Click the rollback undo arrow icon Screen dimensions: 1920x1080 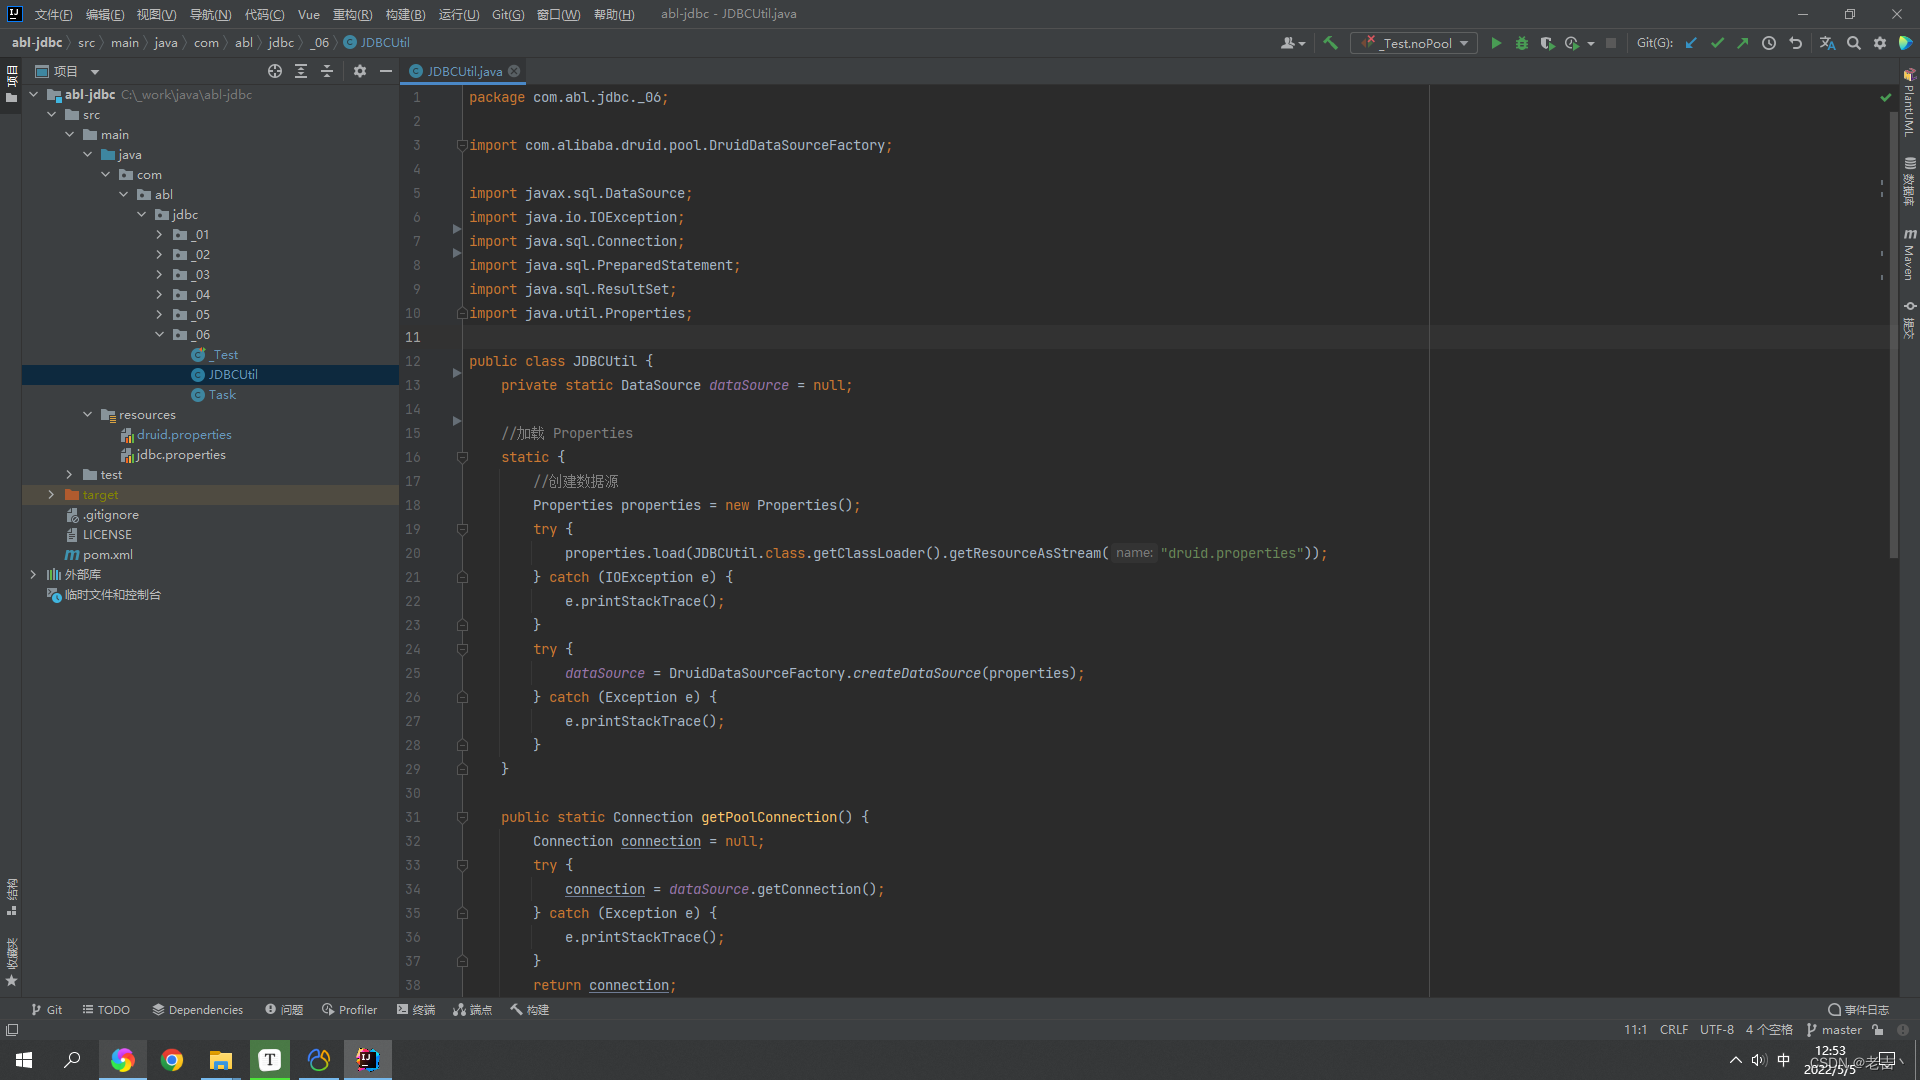[x=1795, y=43]
